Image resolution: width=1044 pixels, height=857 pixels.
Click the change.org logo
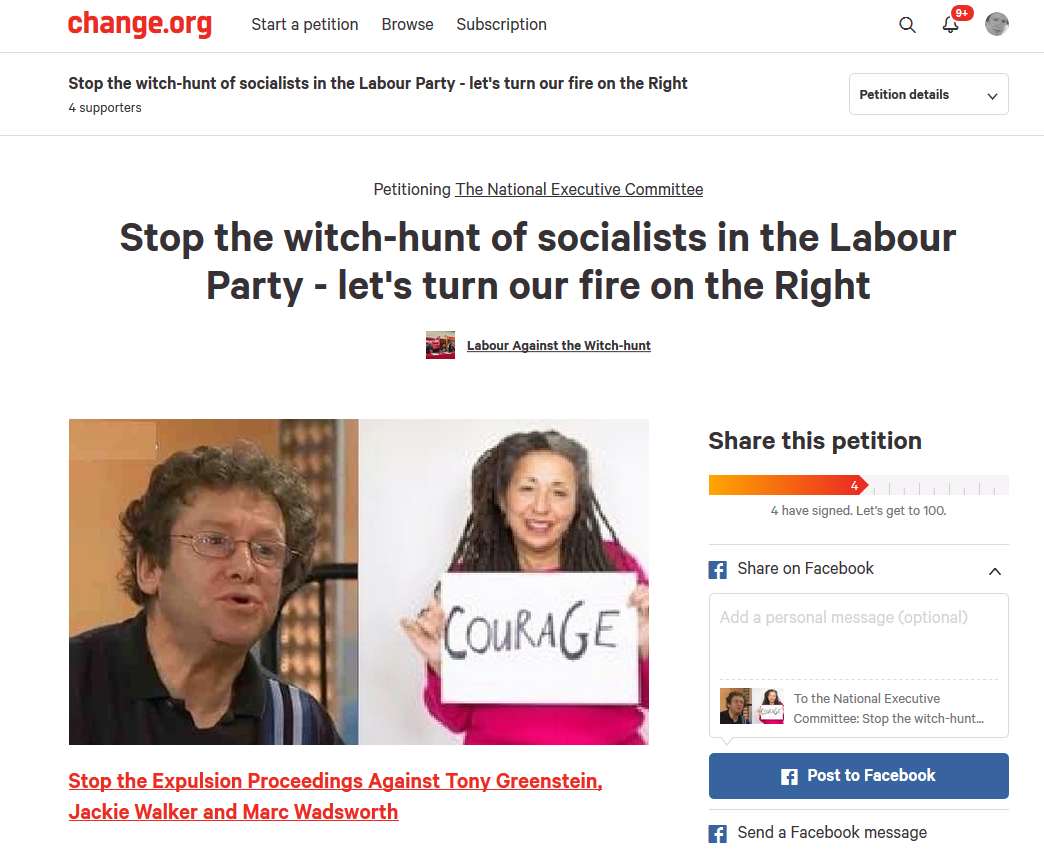click(x=140, y=24)
